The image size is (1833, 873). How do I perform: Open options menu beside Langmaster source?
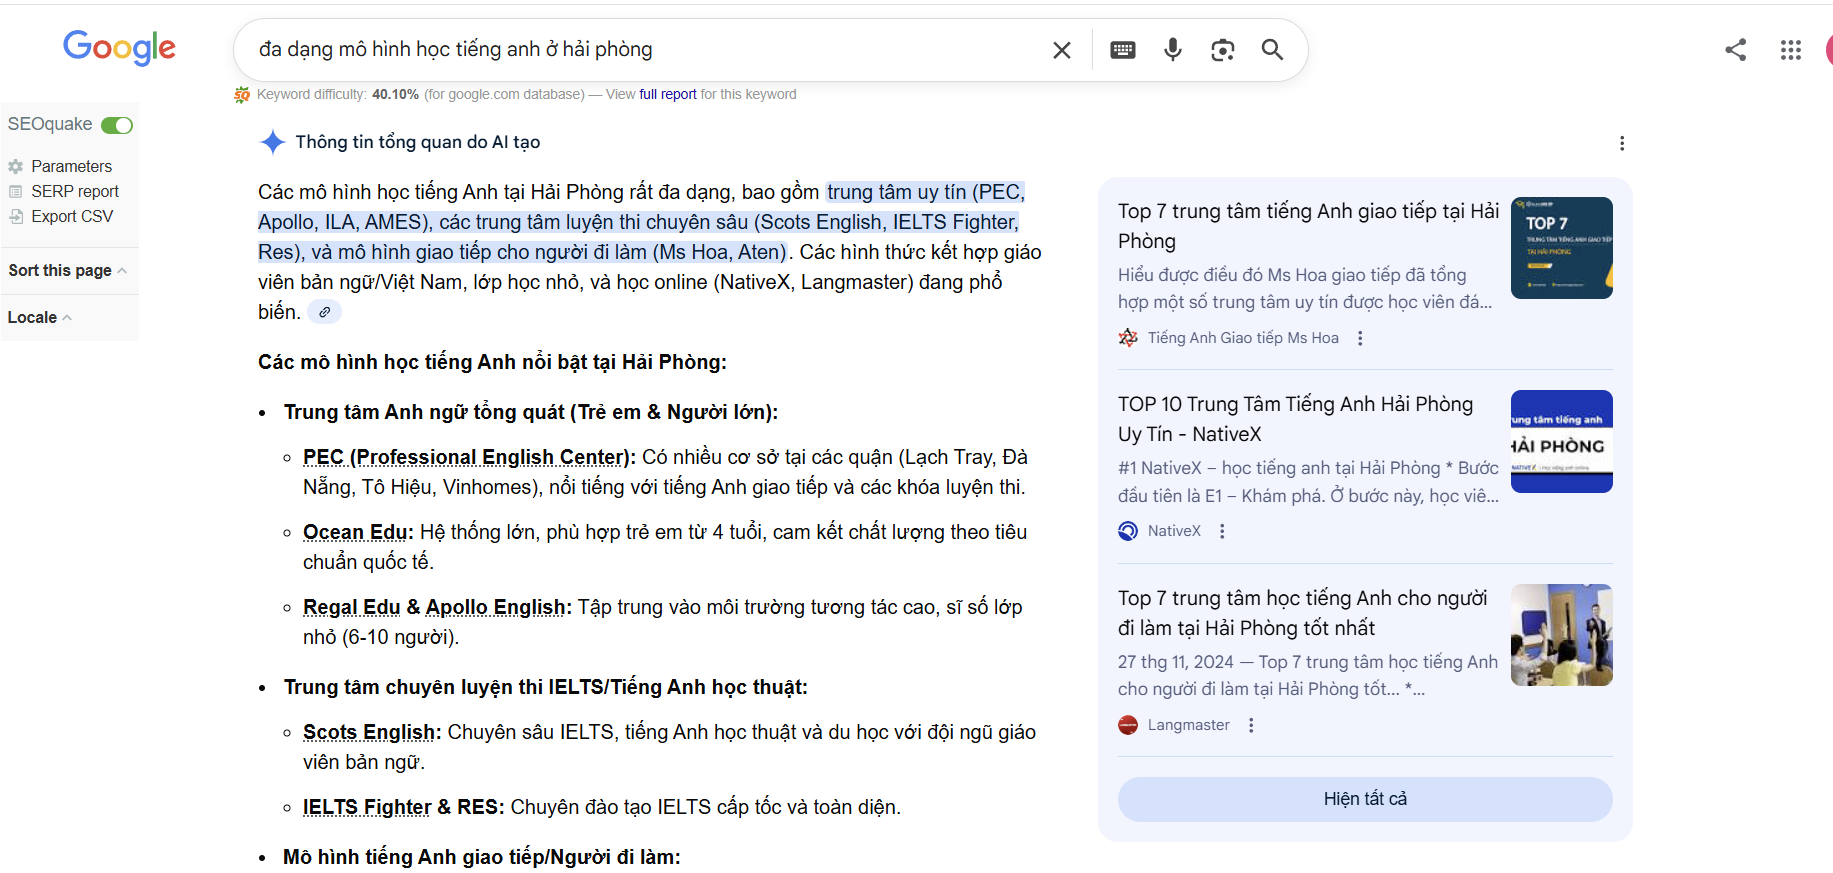(x=1251, y=725)
